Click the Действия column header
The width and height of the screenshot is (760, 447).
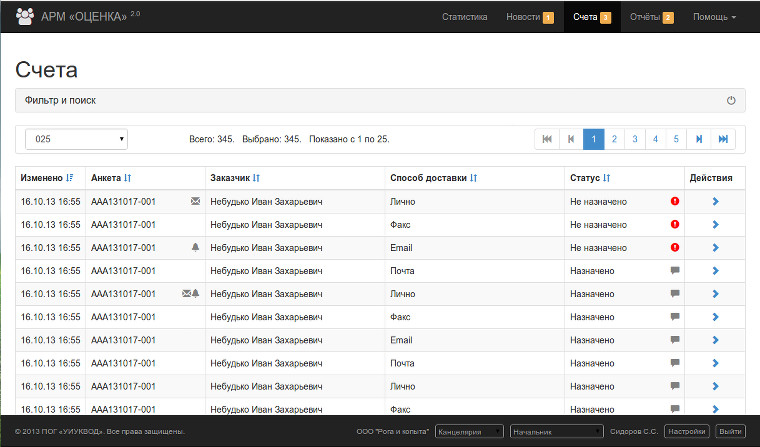[x=711, y=178]
